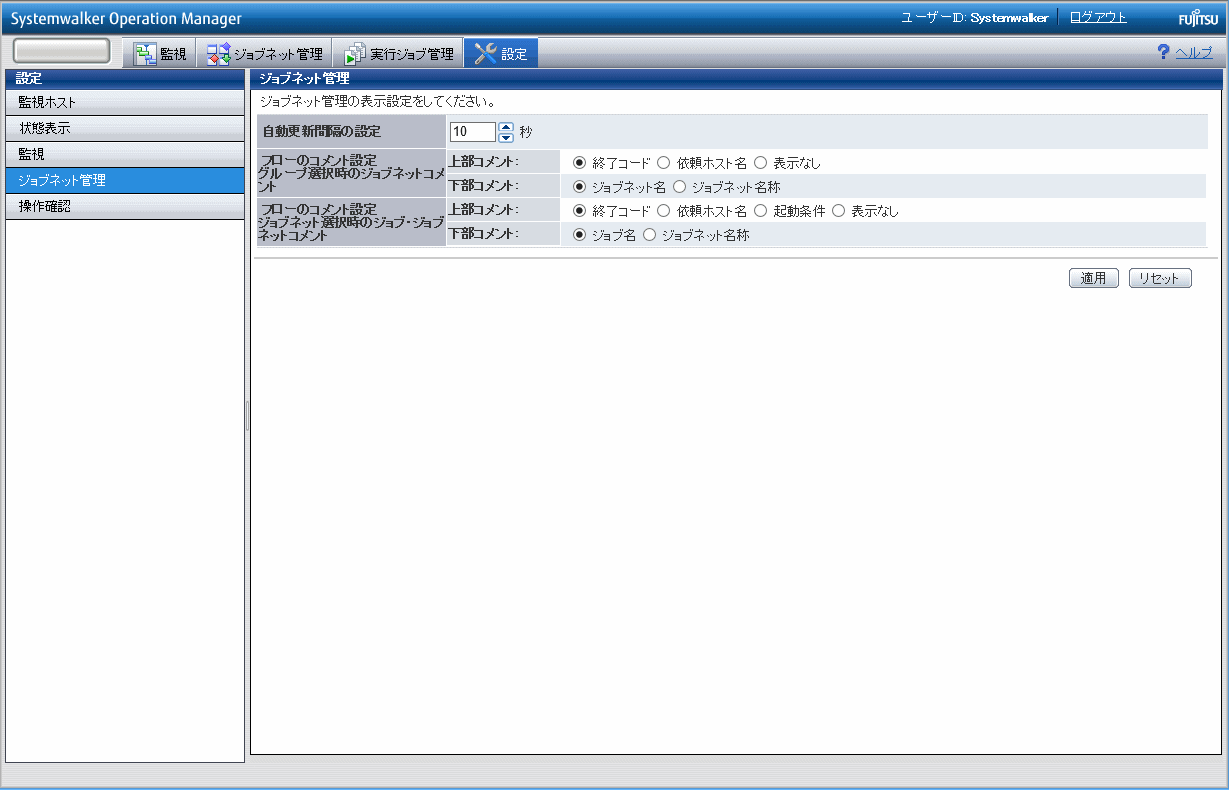
Task: Select ジョブネット名称 for group lower comment
Action: (x=680, y=187)
